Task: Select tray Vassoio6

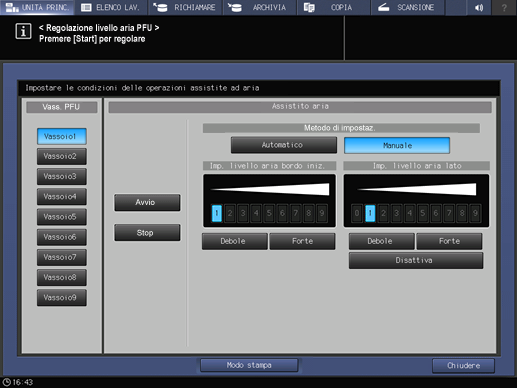Action: pos(62,237)
